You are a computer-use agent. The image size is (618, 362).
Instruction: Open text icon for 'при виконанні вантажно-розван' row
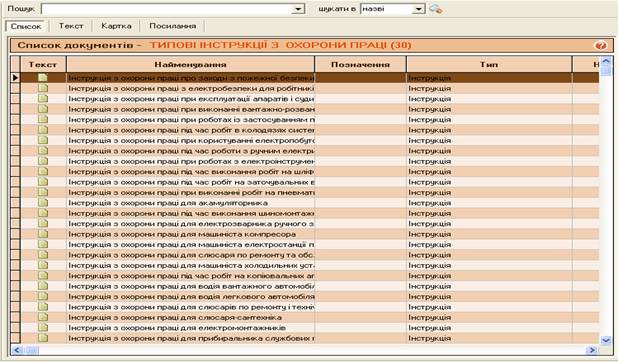[43, 109]
